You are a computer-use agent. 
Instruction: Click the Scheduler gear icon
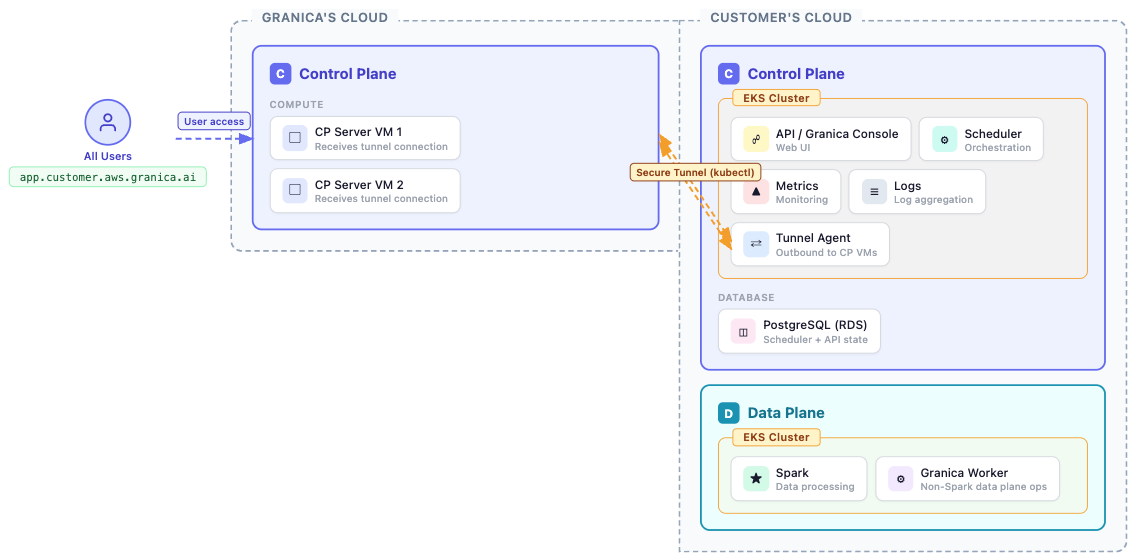tap(944, 139)
